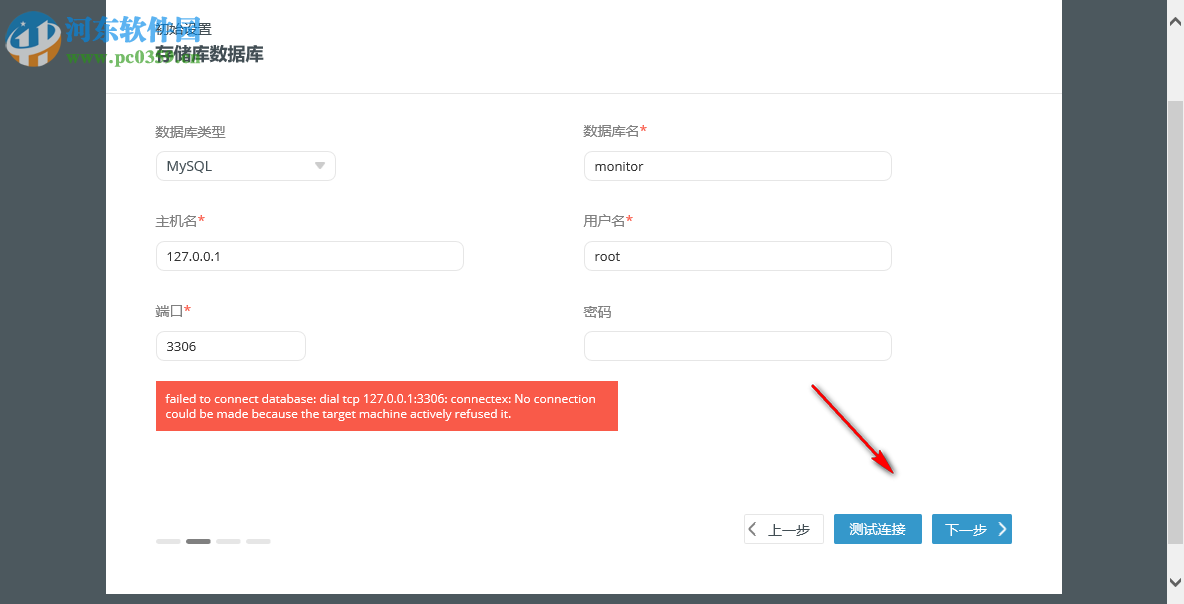This screenshot has height=604, width=1184.
Task: Select the active second step indicator
Action: (199, 541)
